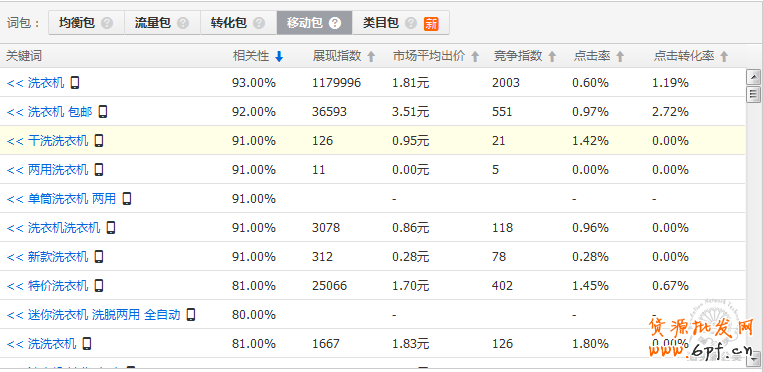
Task: Sort by 市场平均出价 arrow
Action: (x=475, y=56)
